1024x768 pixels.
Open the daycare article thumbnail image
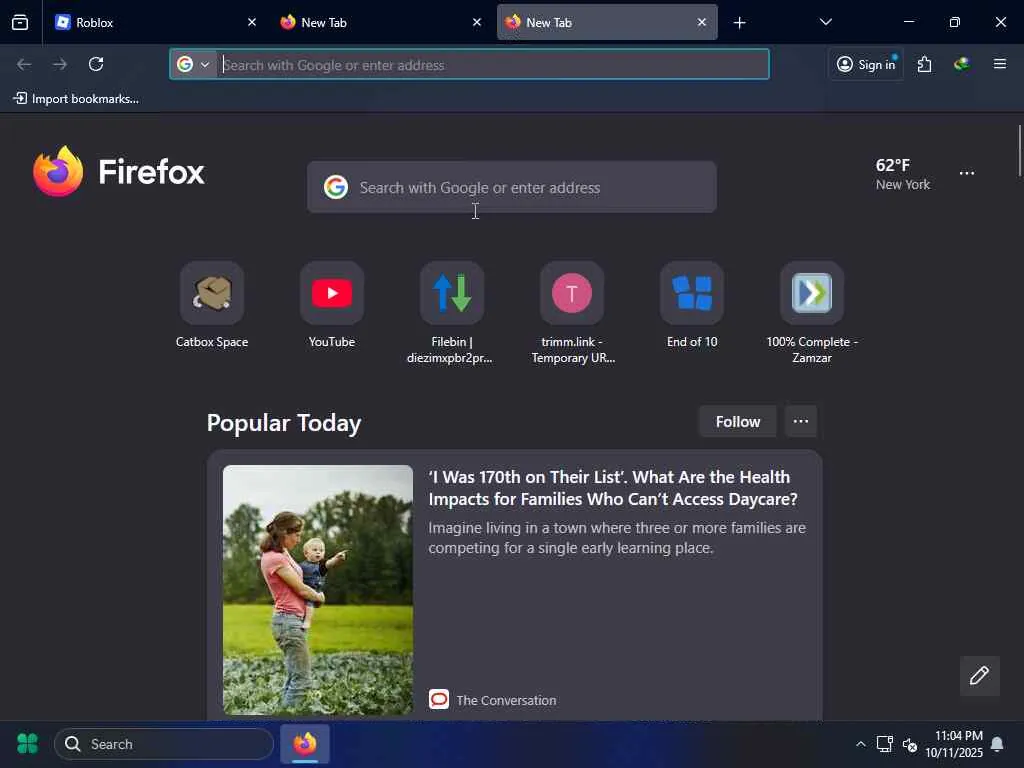click(x=318, y=590)
